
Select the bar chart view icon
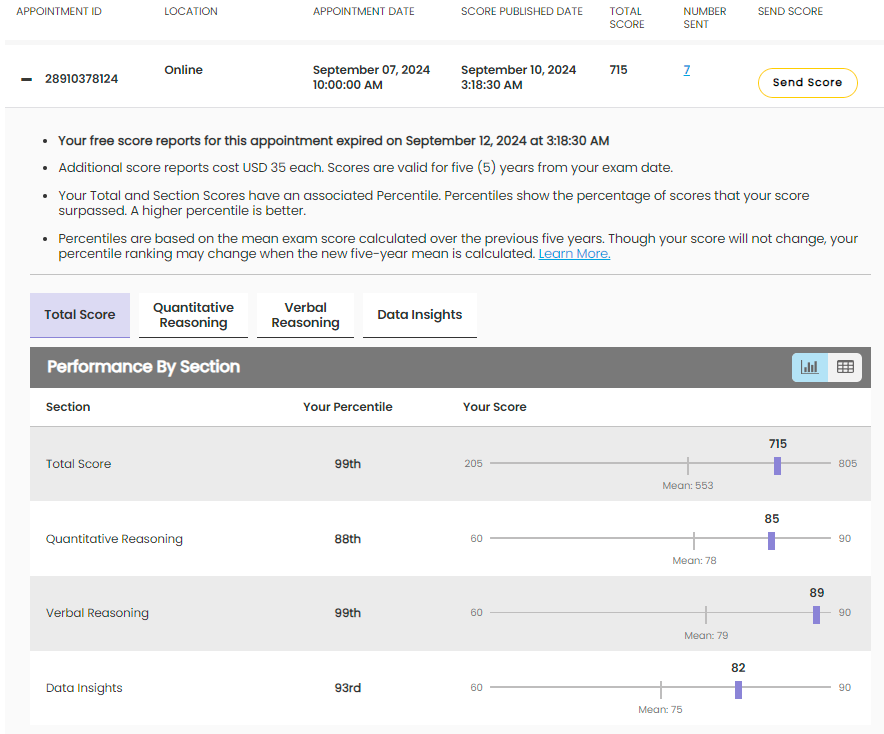[809, 367]
